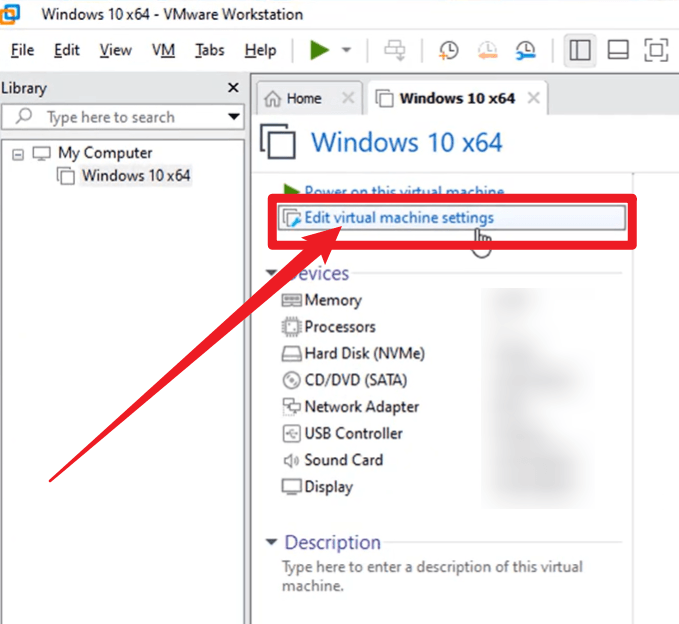Screen dimensions: 679x624
Task: Select the USB Controller label
Action: 353,433
